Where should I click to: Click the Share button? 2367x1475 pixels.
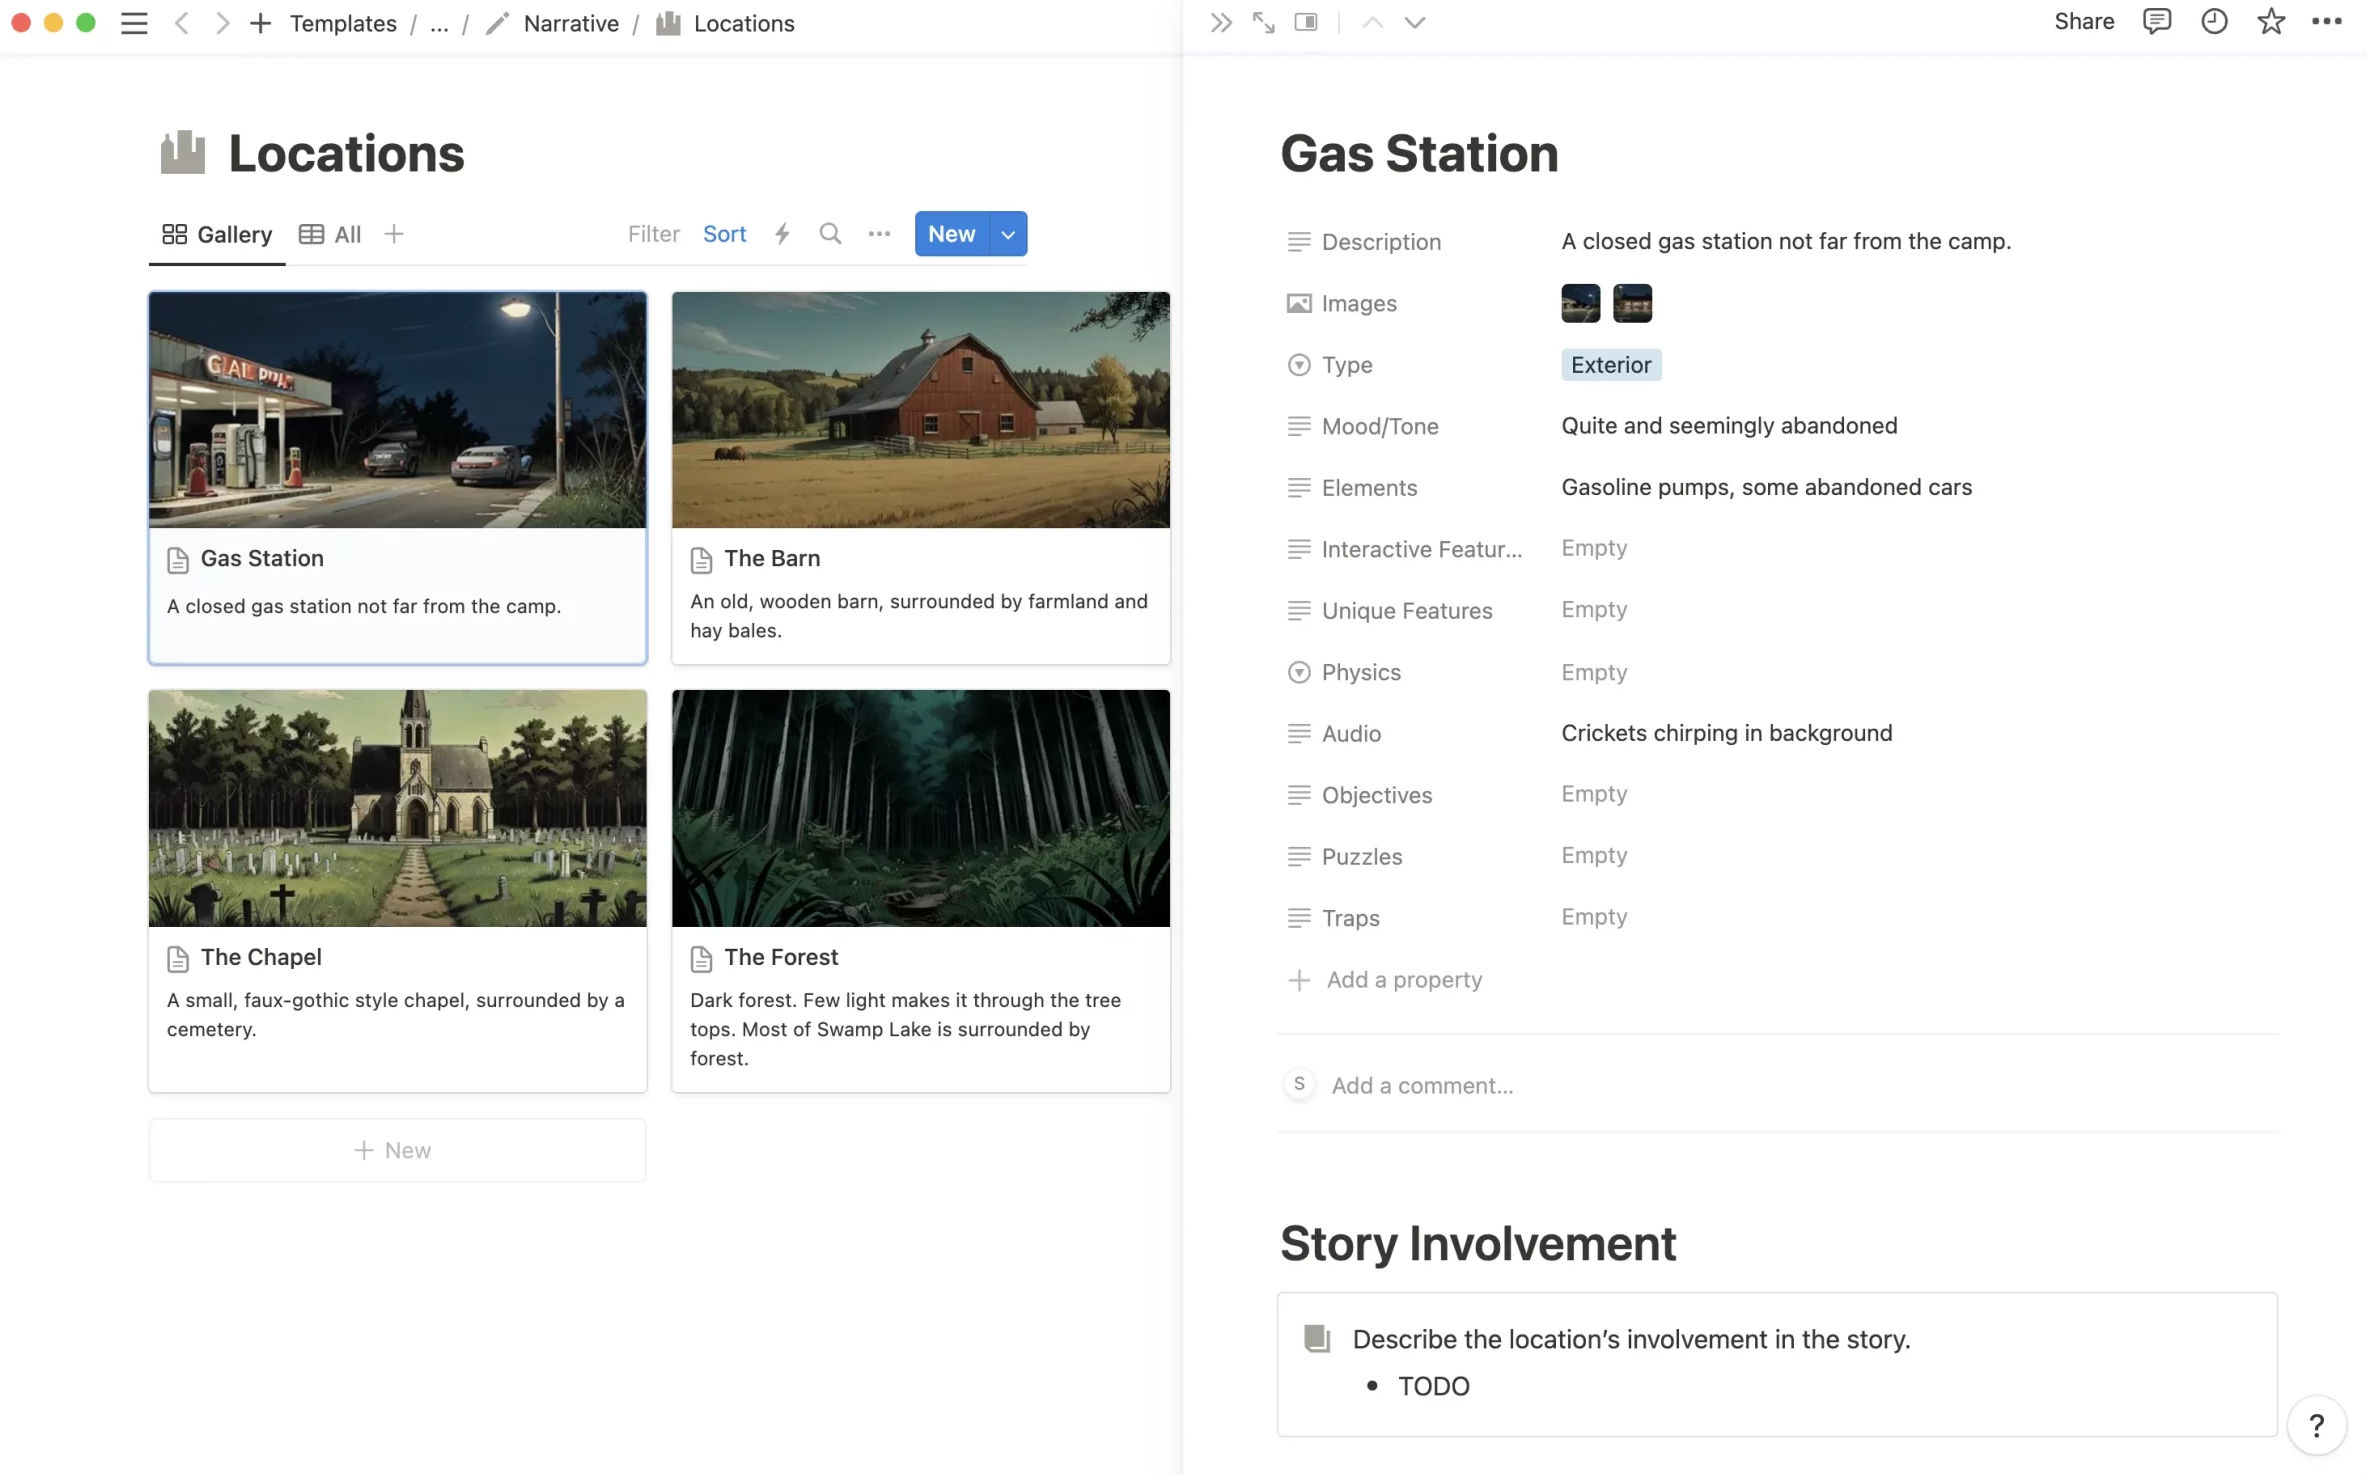tap(2084, 22)
